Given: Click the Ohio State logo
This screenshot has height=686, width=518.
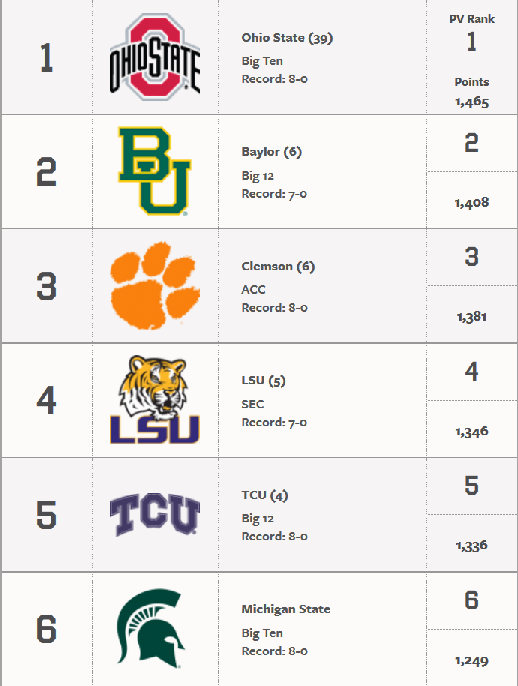Looking at the screenshot, I should pyautogui.click(x=155, y=57).
